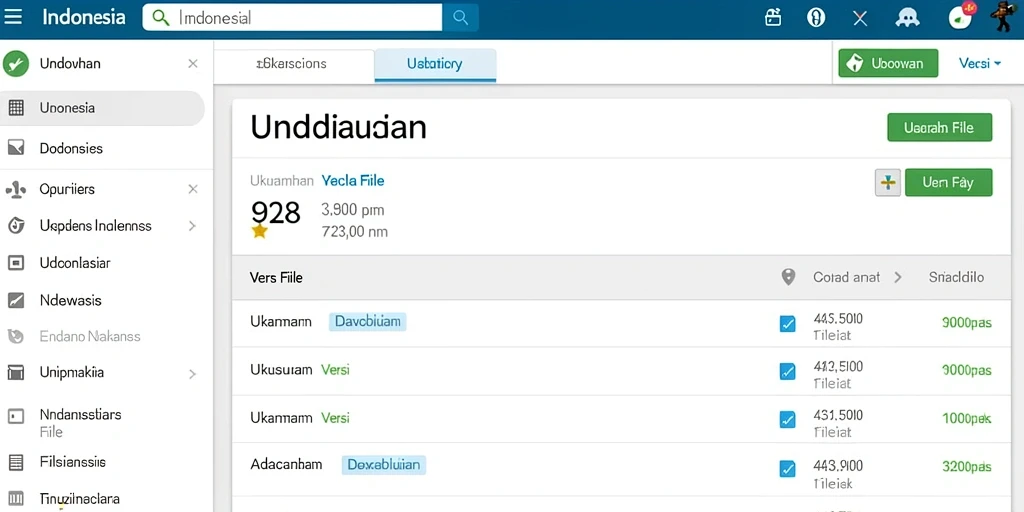Open the hamburger menu icon
1024x512 pixels.
coord(12,17)
